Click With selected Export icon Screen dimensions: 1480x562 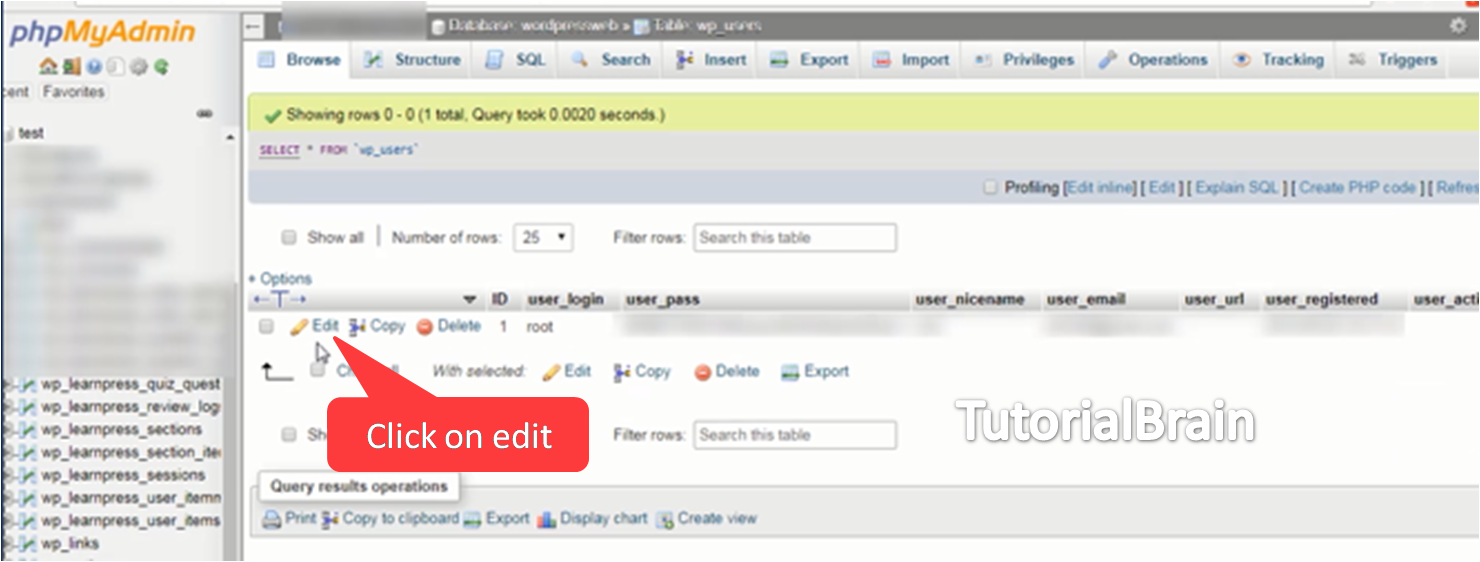790,372
